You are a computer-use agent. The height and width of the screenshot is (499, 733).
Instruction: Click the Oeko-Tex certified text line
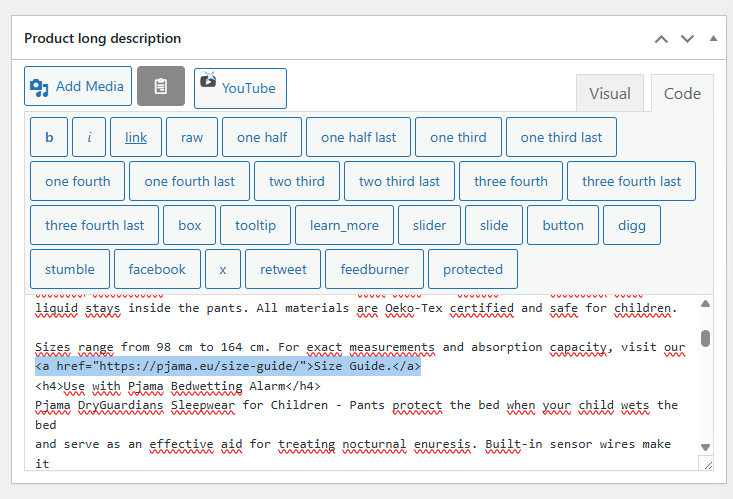coord(356,309)
